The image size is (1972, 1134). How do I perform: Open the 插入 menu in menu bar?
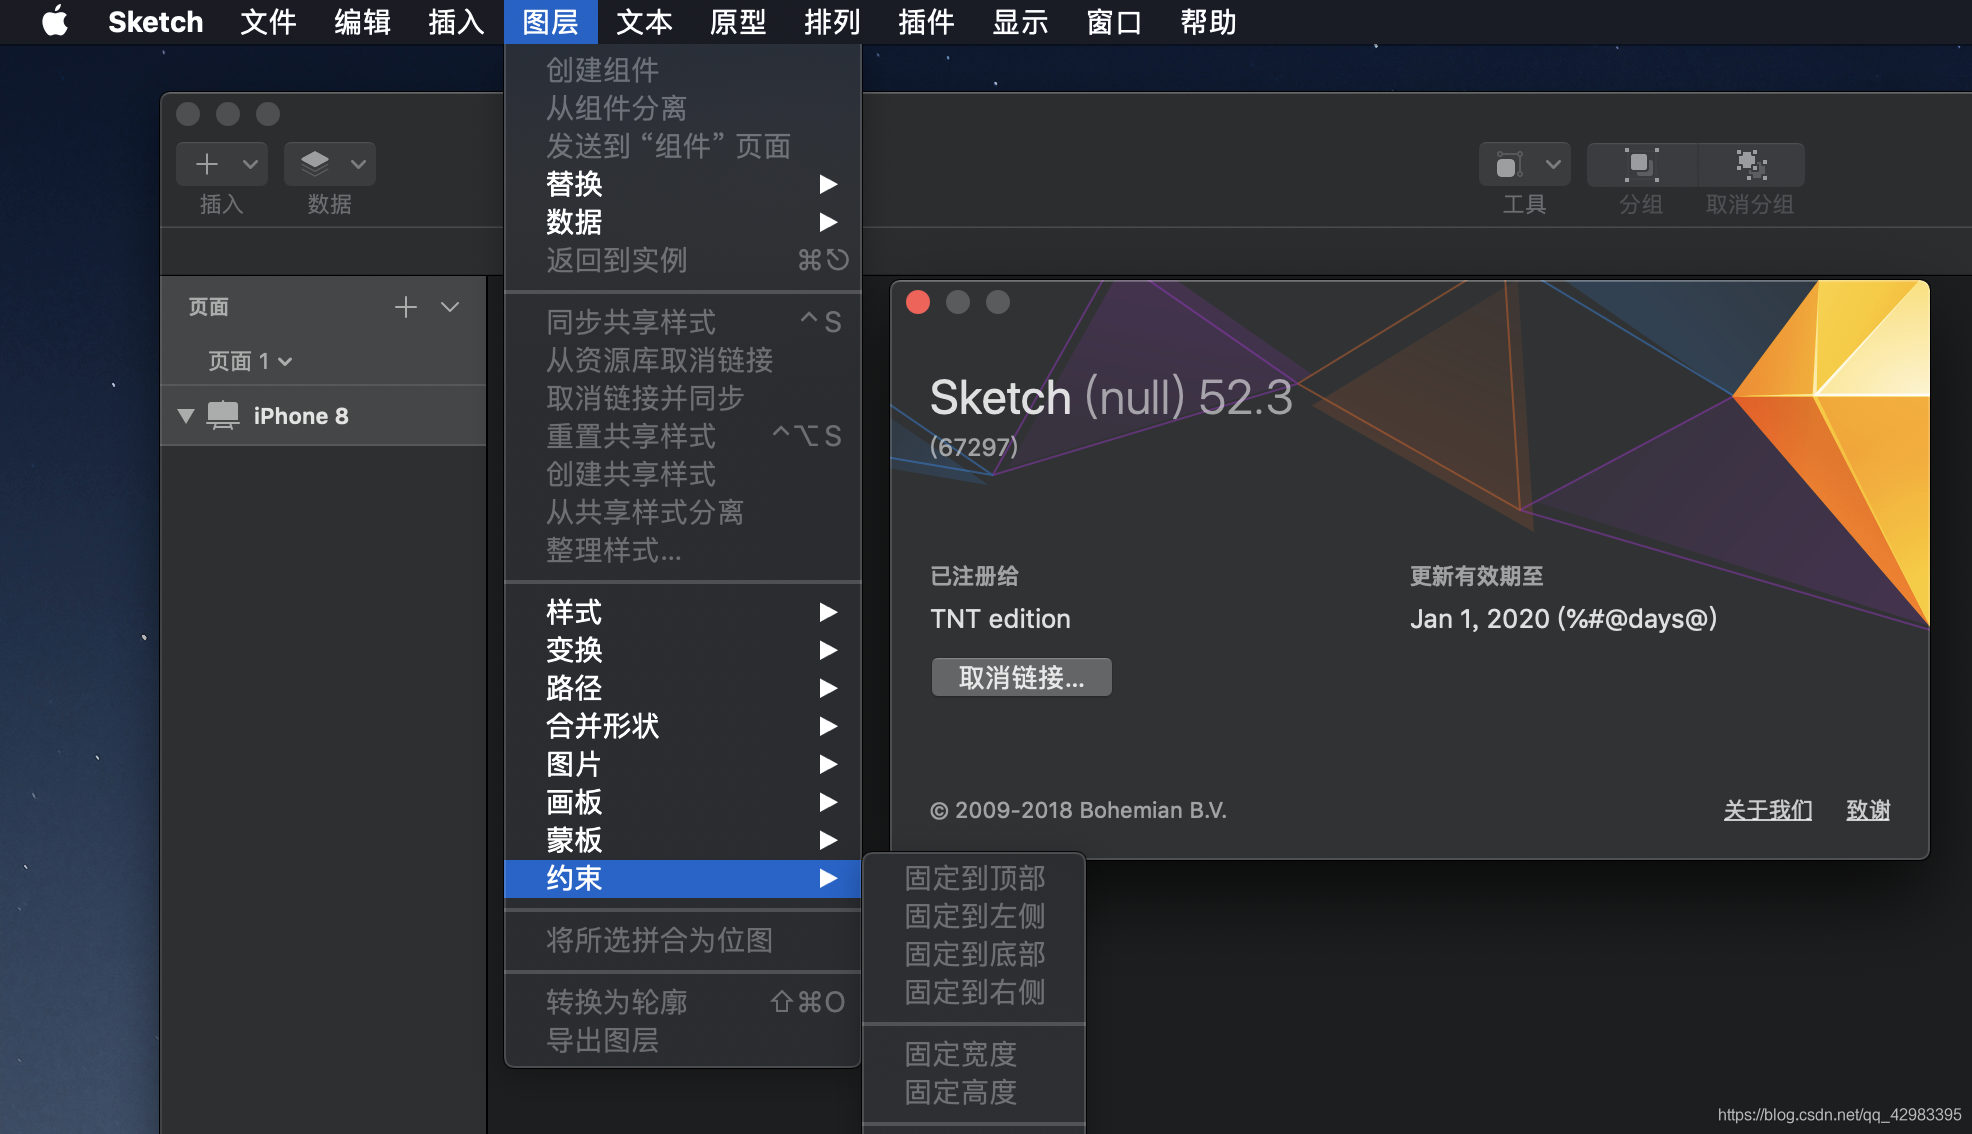(456, 21)
